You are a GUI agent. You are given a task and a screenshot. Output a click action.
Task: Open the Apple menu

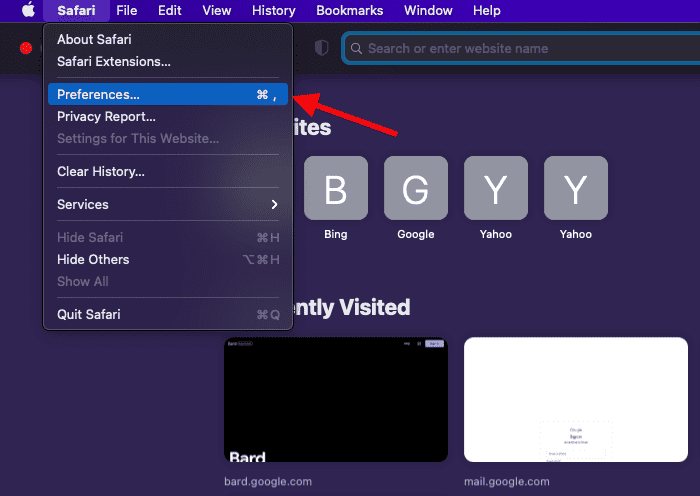coord(27,11)
